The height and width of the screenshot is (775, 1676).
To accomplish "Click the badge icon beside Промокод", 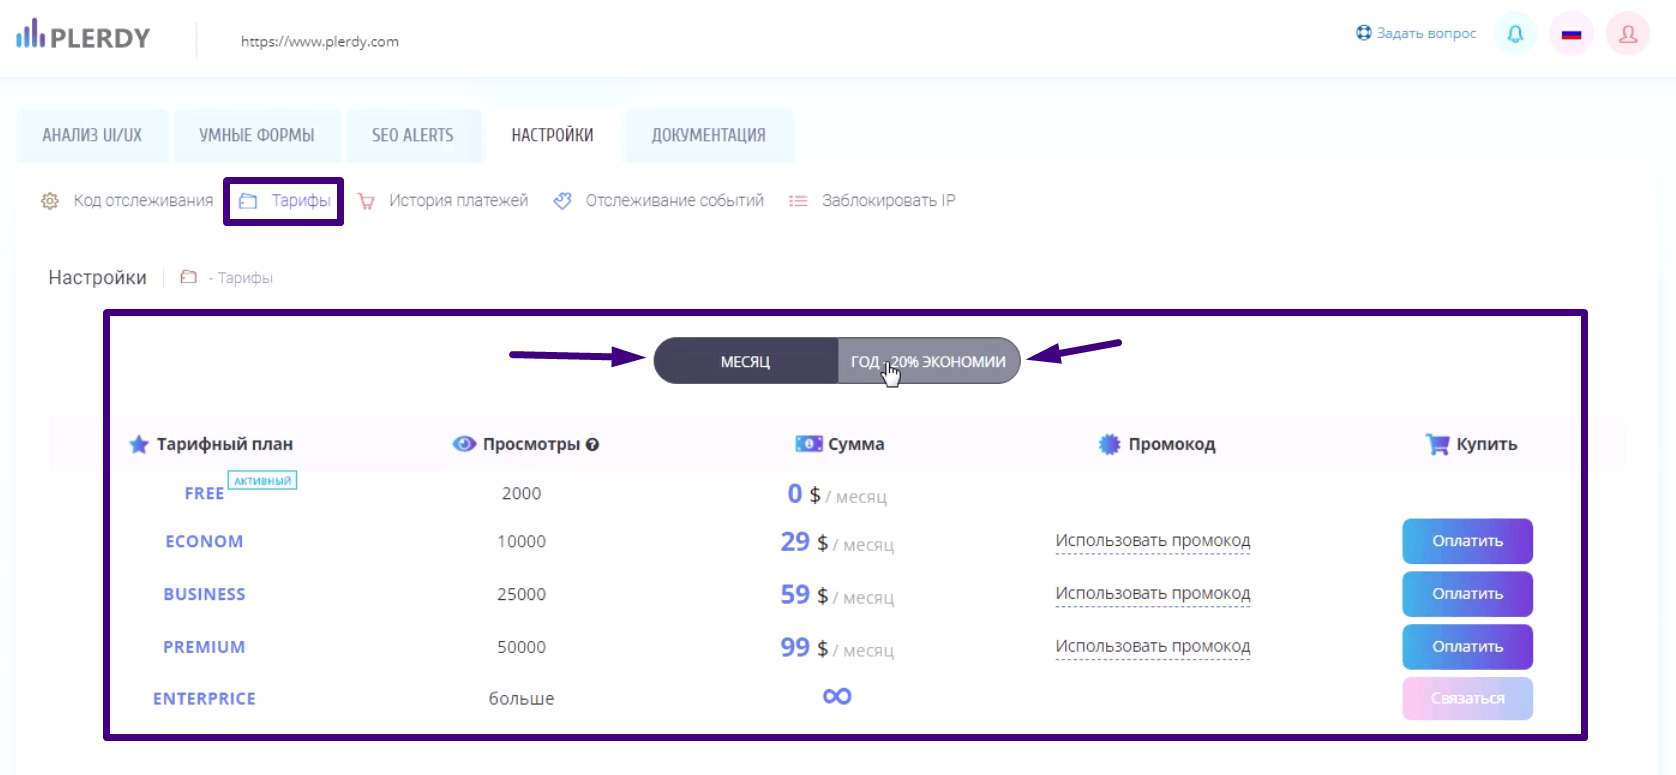I will (1109, 444).
